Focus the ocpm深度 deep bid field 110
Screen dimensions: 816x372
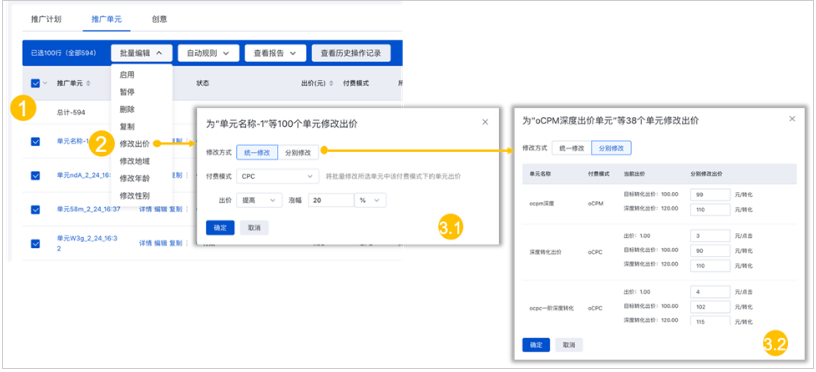point(710,209)
